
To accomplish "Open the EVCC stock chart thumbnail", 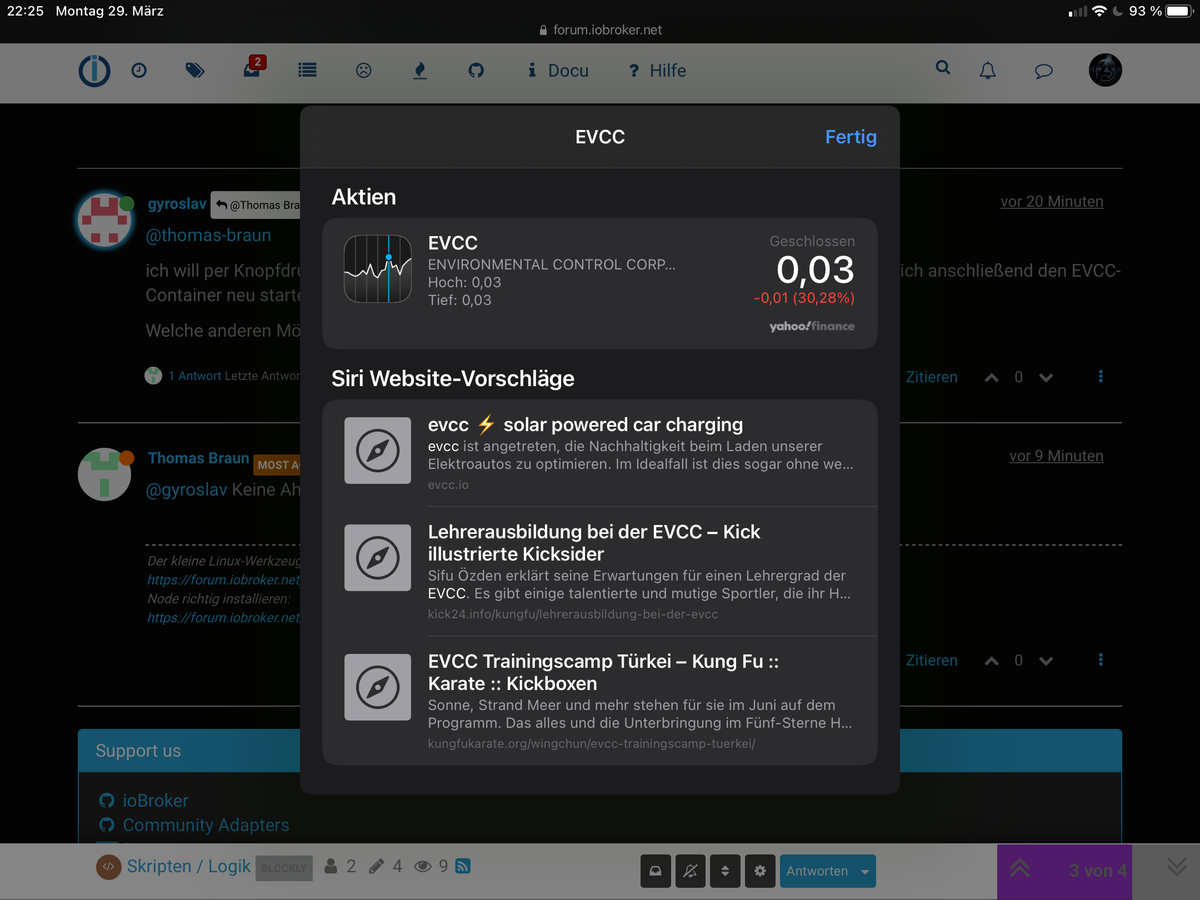I will pos(378,269).
